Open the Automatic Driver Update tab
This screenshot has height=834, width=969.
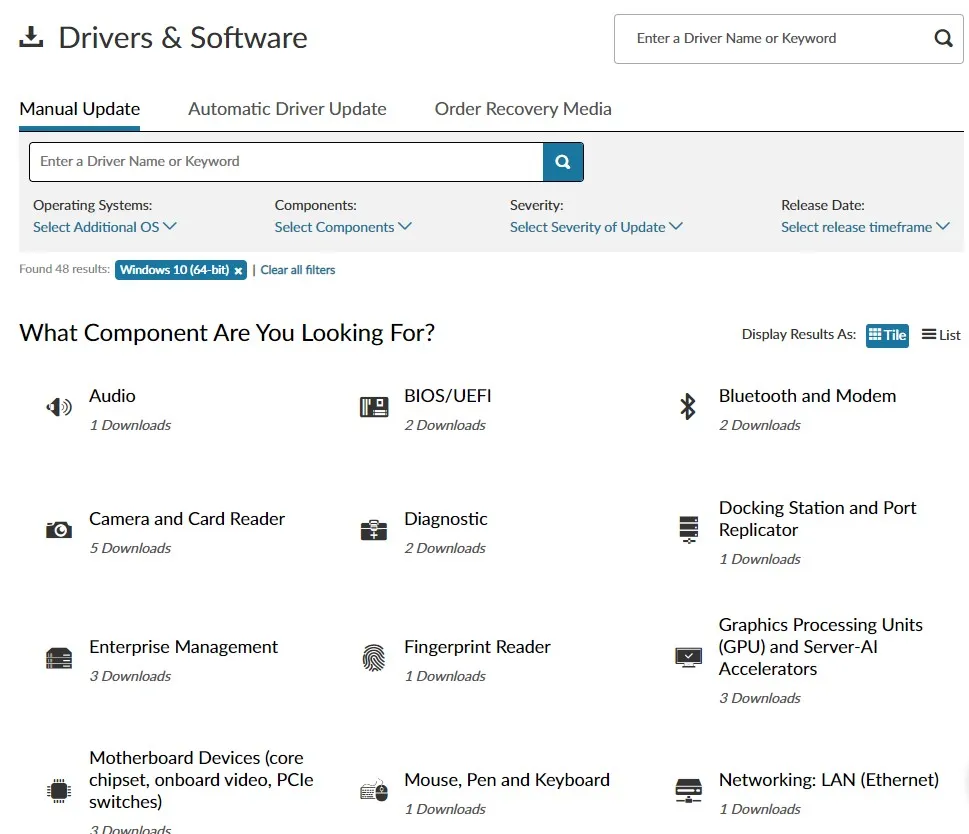pos(287,109)
